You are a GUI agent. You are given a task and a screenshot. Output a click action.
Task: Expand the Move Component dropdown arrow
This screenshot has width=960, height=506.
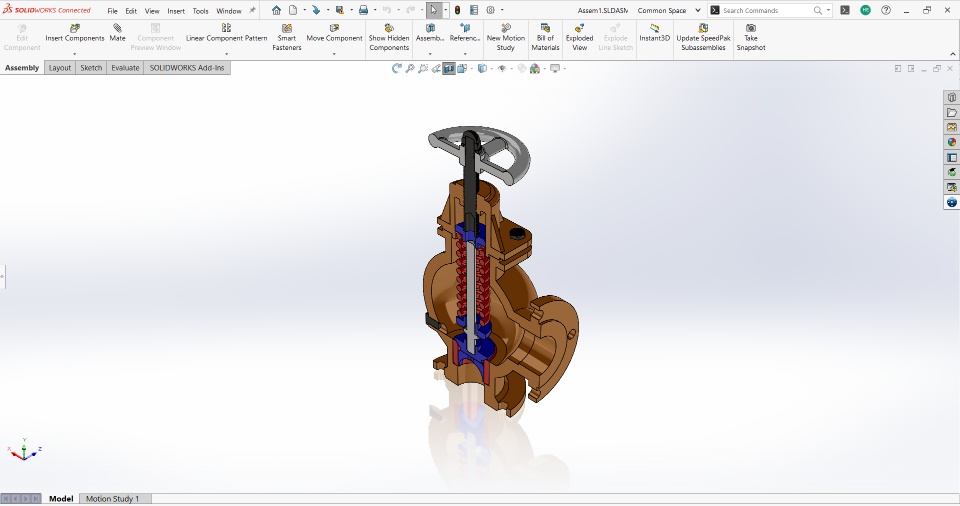point(334,54)
